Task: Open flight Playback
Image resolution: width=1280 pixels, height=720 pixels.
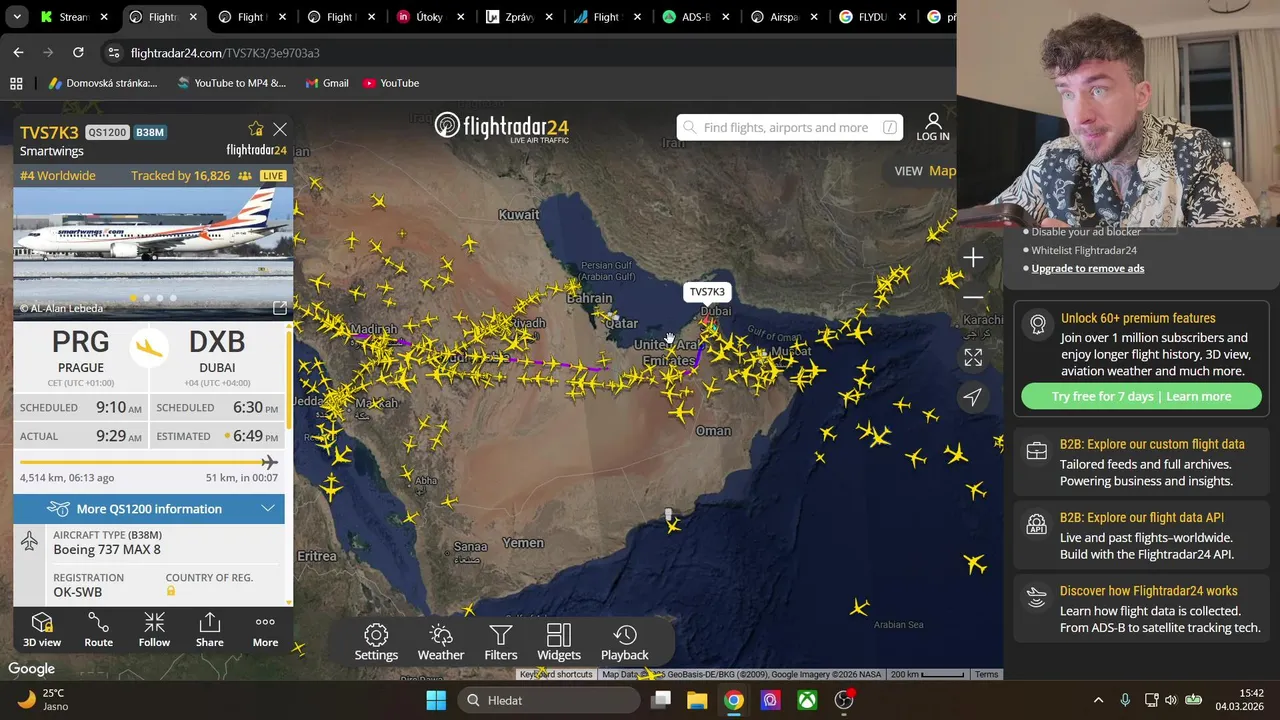Action: pos(625,643)
